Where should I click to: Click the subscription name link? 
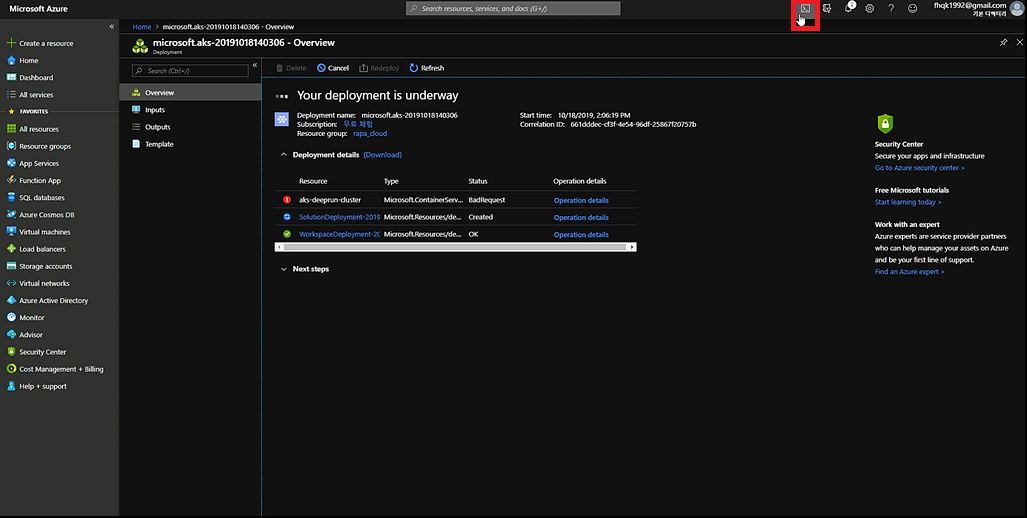click(x=358, y=124)
